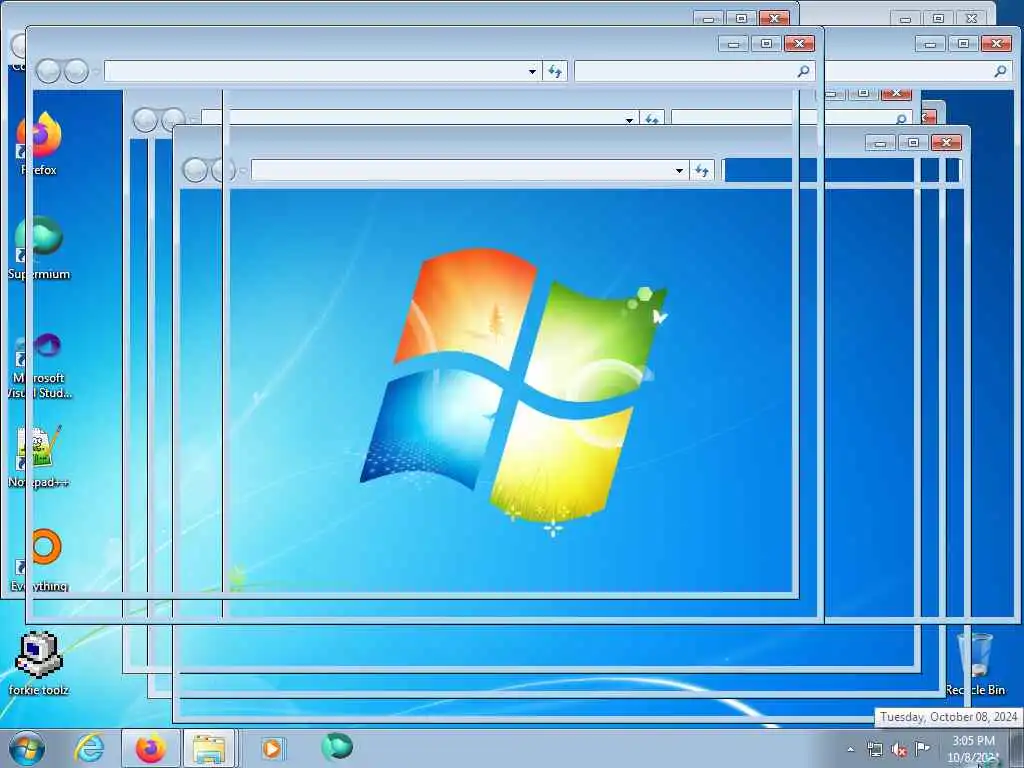
Task: Refresh the innermost cascaded window
Action: coord(701,170)
